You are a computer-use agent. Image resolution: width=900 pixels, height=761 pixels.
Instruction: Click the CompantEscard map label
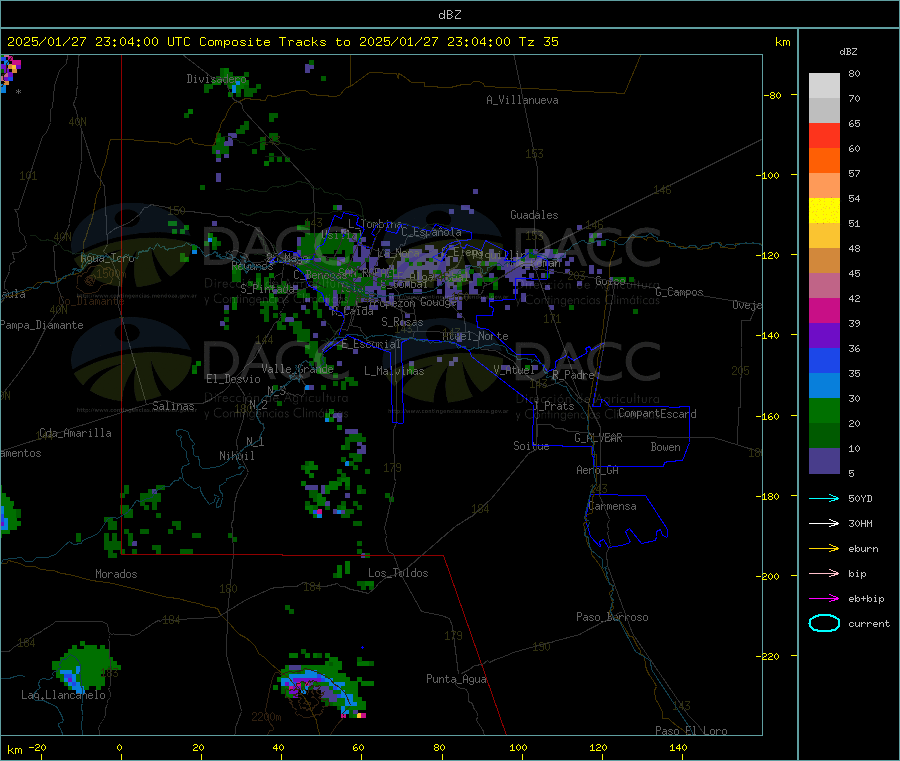(x=657, y=414)
